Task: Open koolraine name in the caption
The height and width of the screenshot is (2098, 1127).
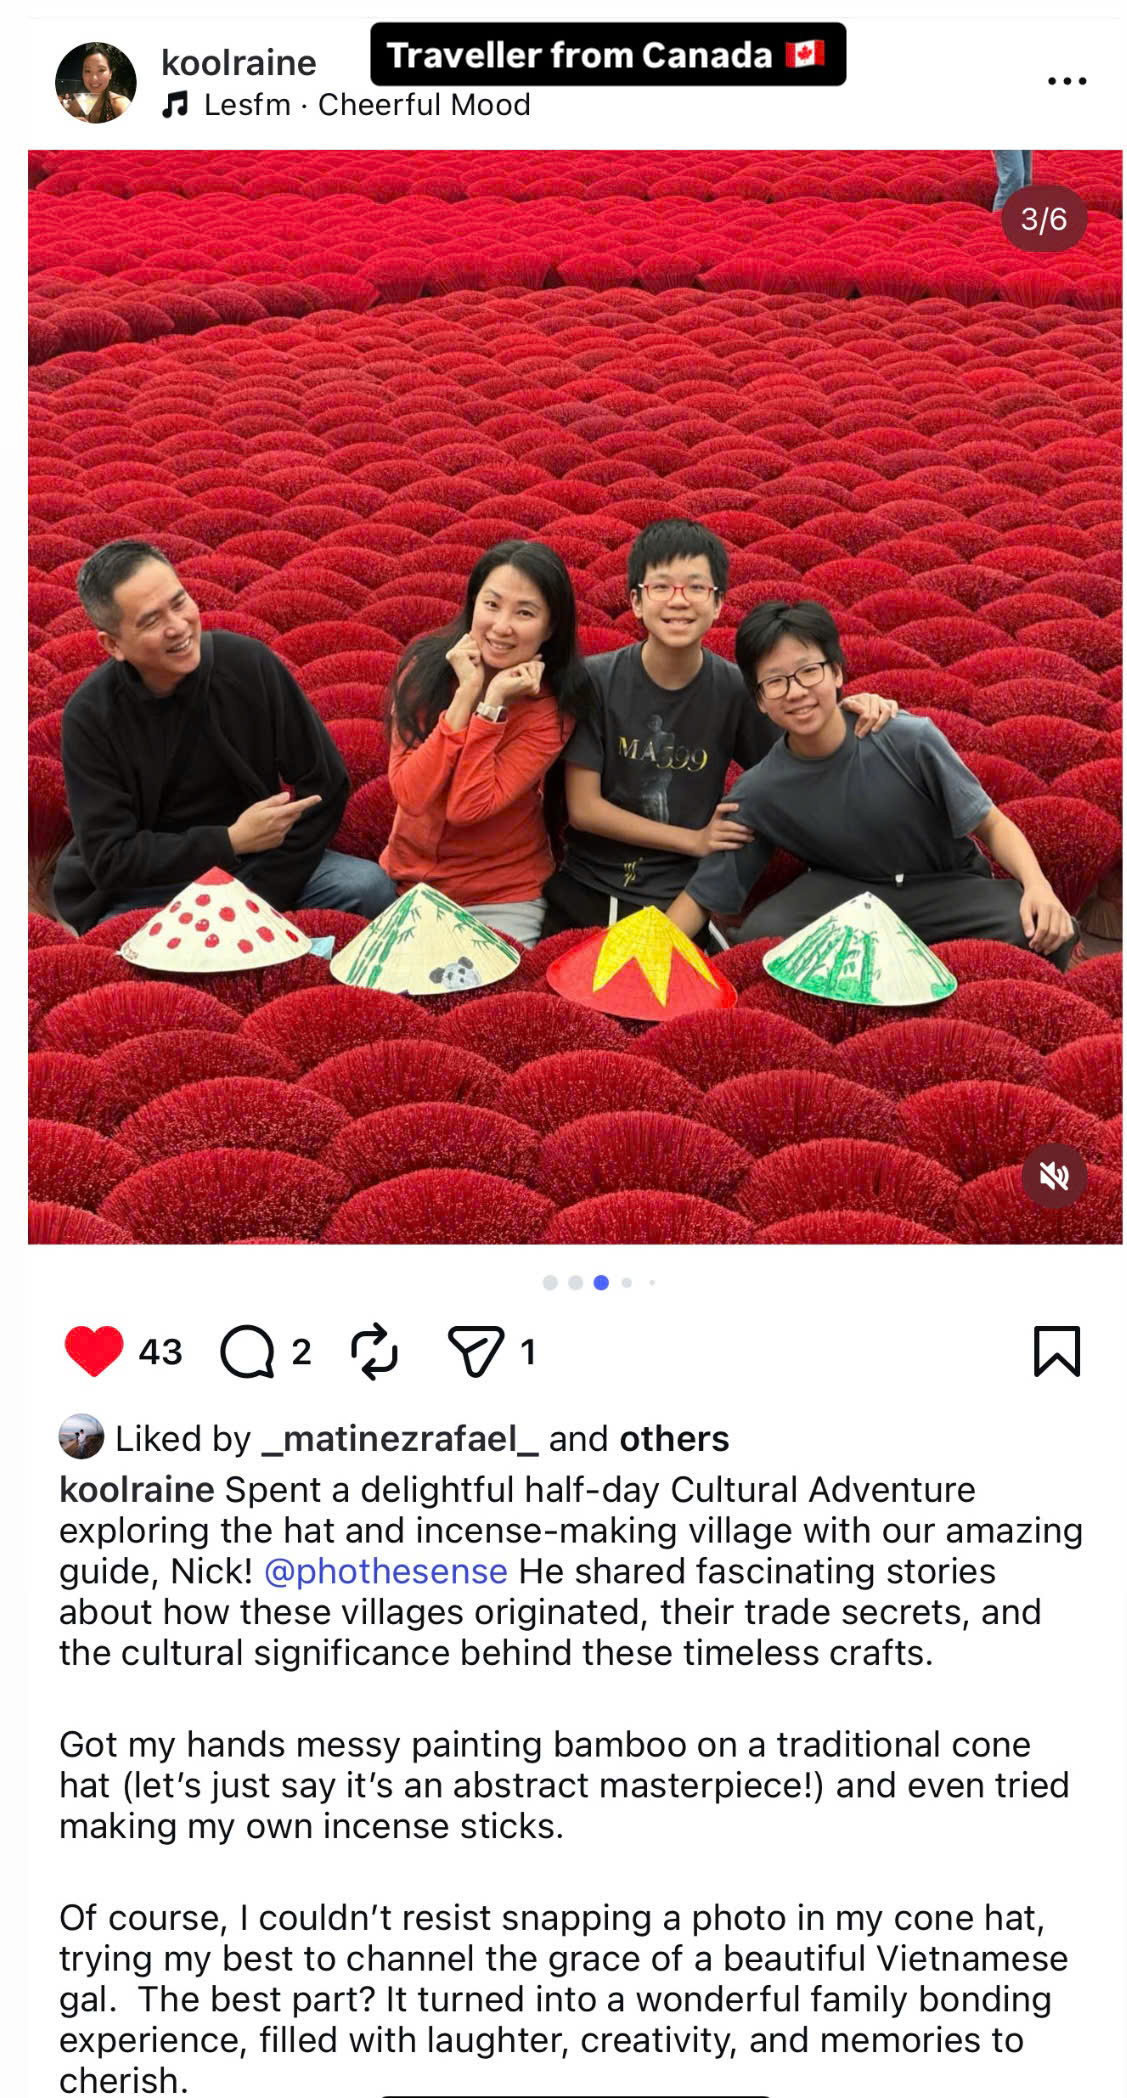Action: tap(137, 1490)
